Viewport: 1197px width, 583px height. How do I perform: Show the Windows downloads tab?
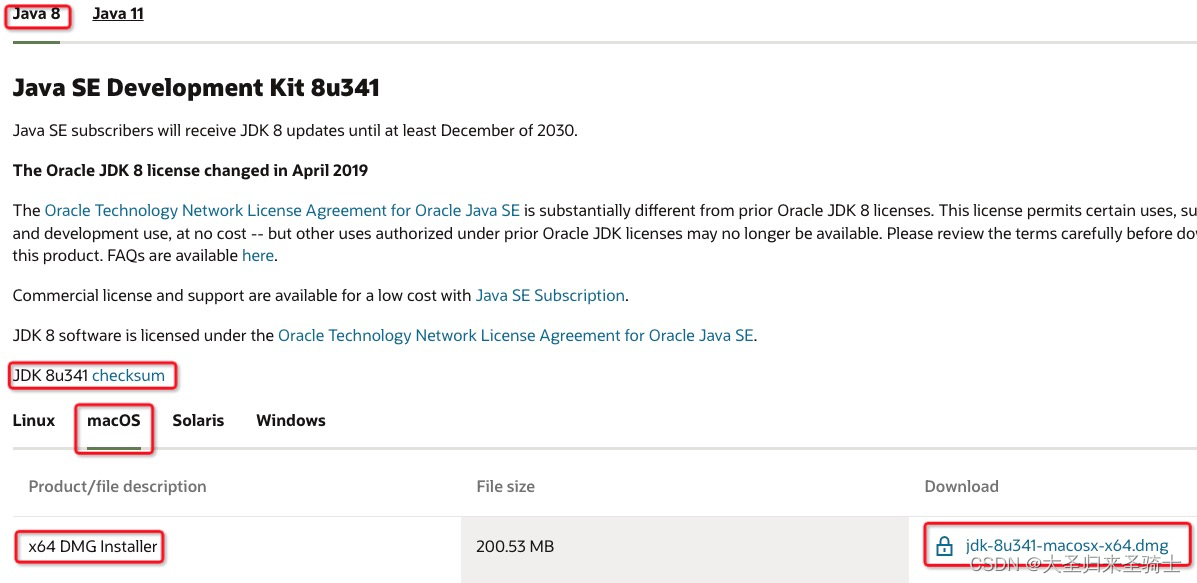click(x=291, y=420)
